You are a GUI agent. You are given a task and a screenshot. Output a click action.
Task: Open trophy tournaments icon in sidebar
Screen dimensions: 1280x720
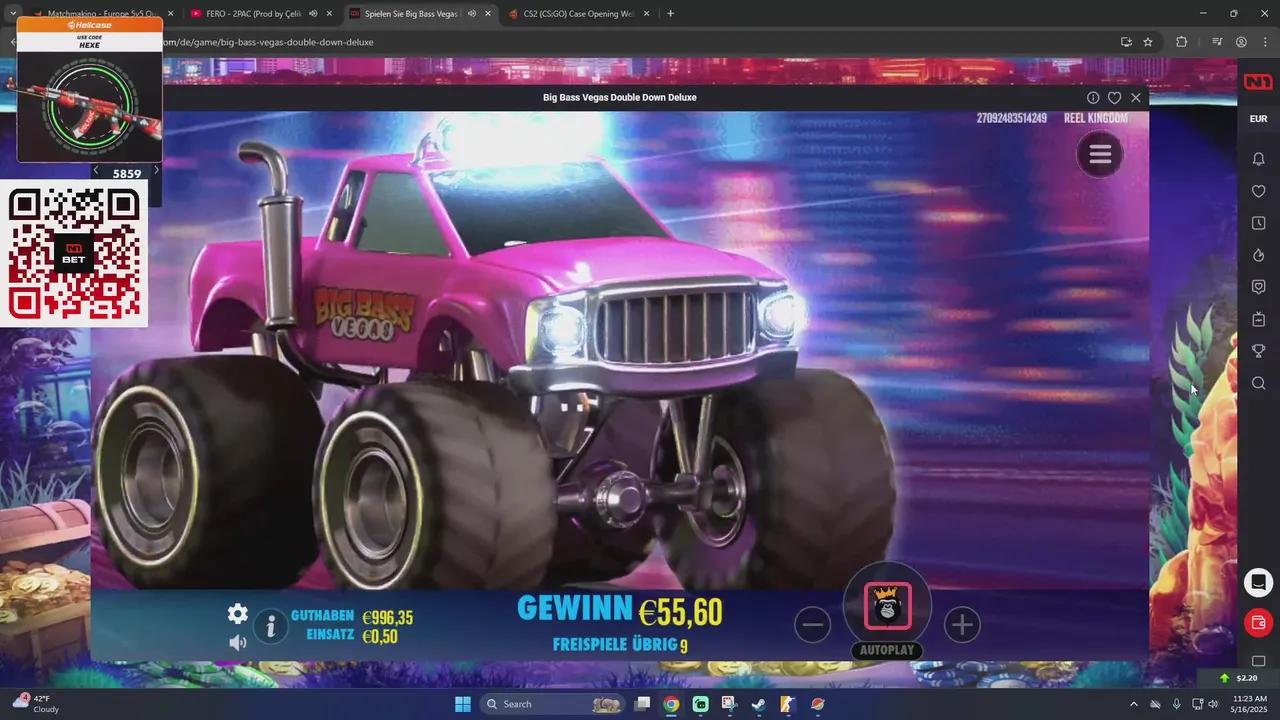1259,351
